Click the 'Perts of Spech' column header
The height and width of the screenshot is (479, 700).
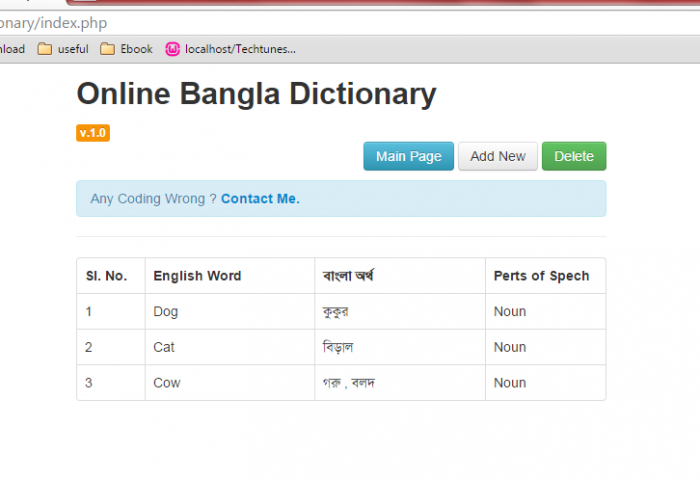click(x=541, y=276)
